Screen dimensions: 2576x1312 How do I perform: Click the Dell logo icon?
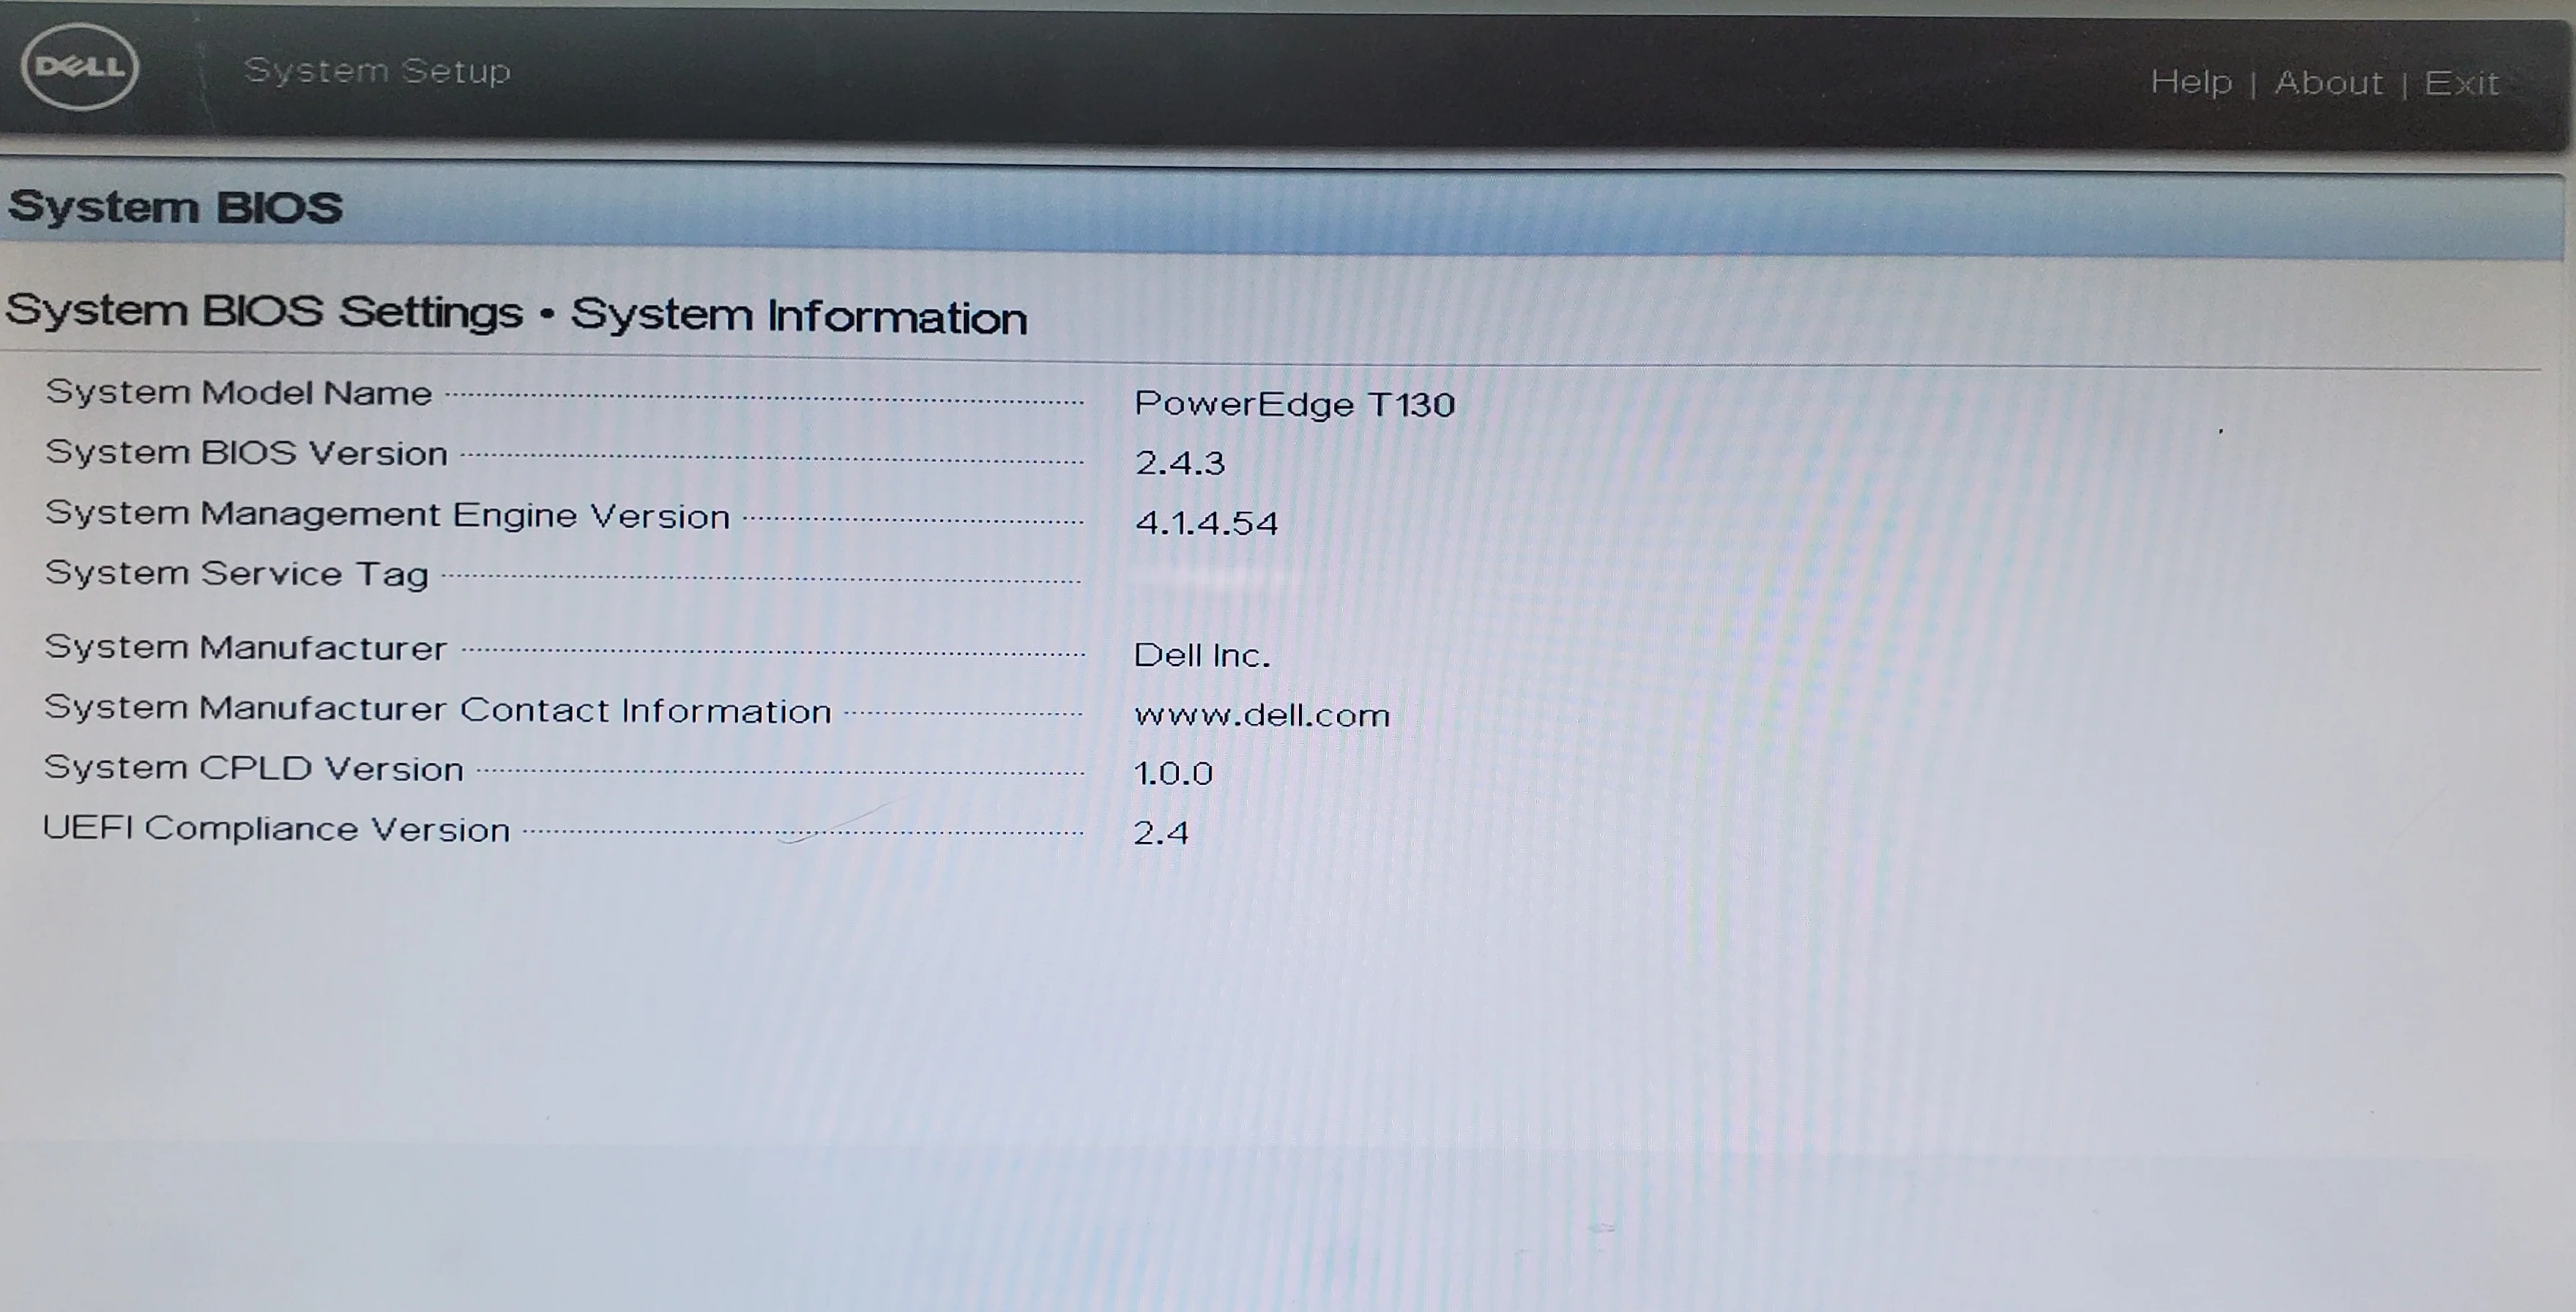[79, 67]
